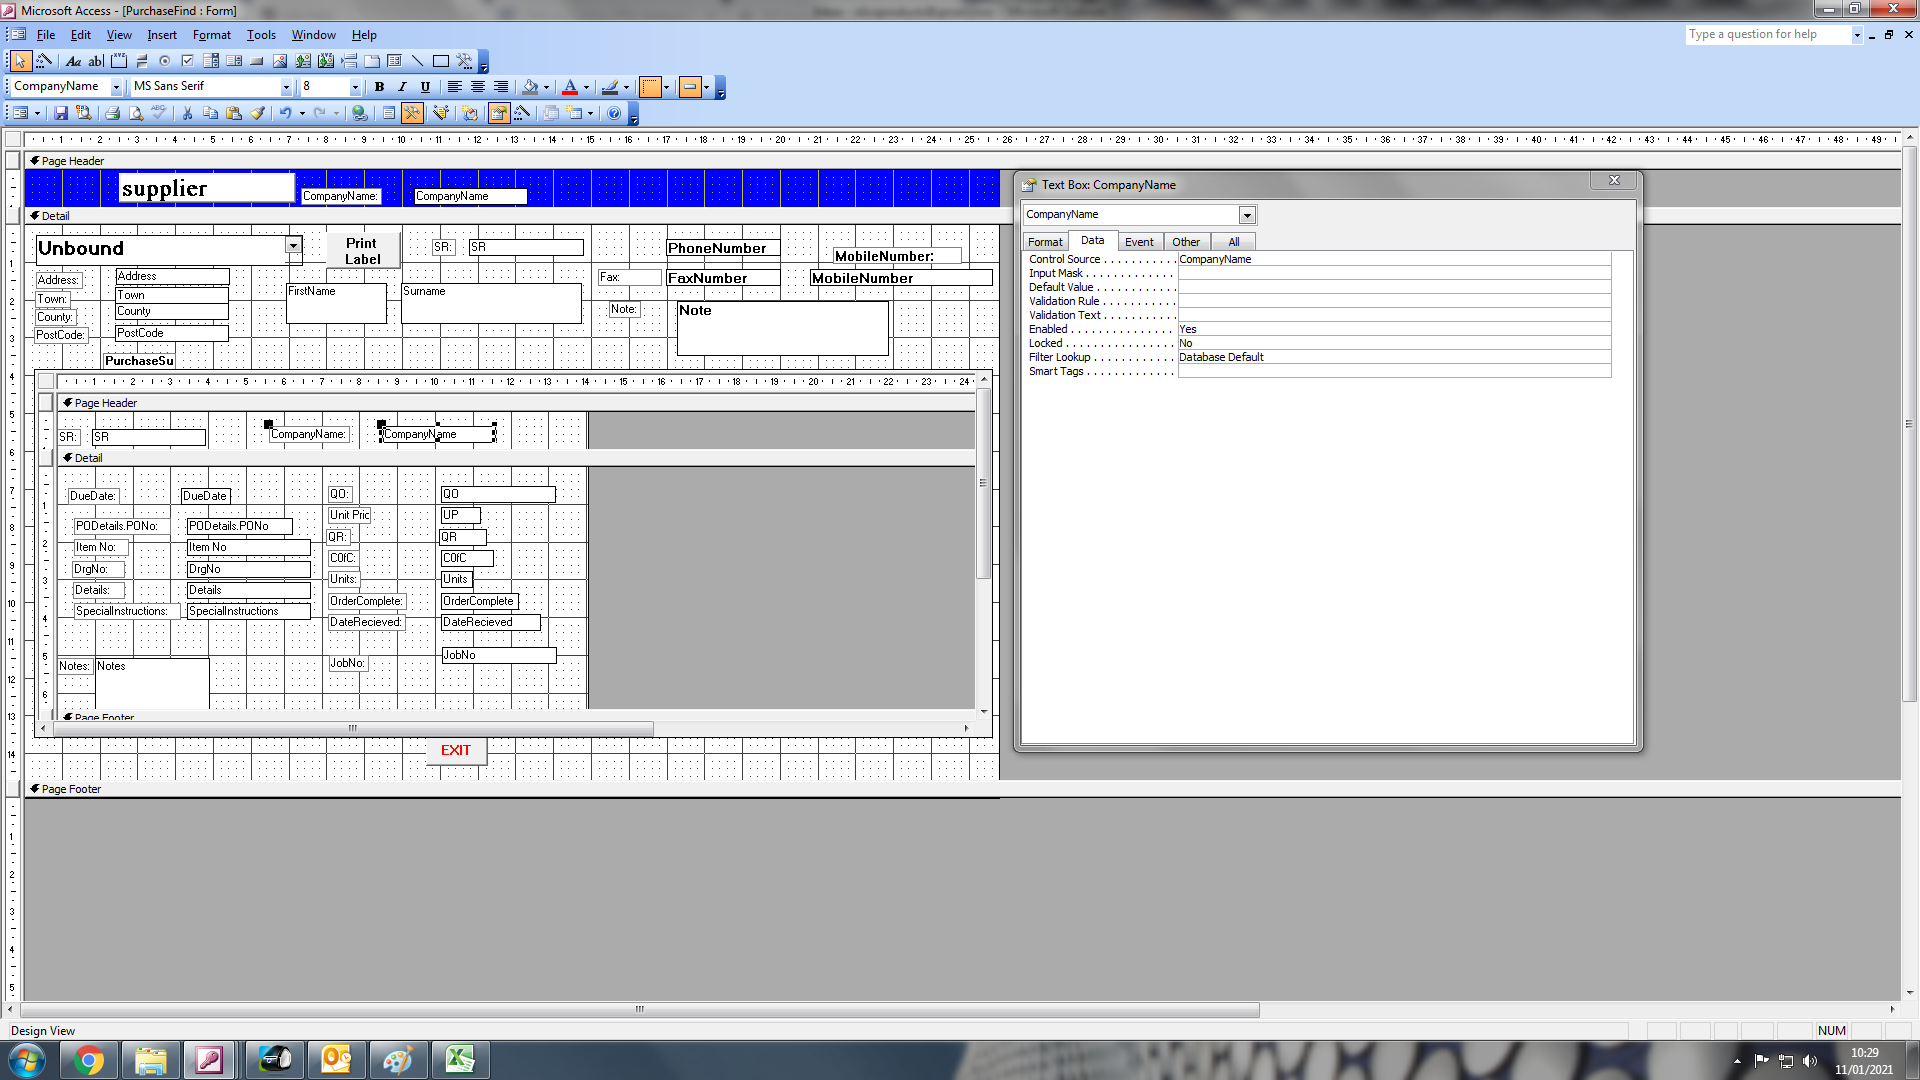This screenshot has width=1920, height=1080.
Task: Toggle Bold formatting
Action: (379, 87)
